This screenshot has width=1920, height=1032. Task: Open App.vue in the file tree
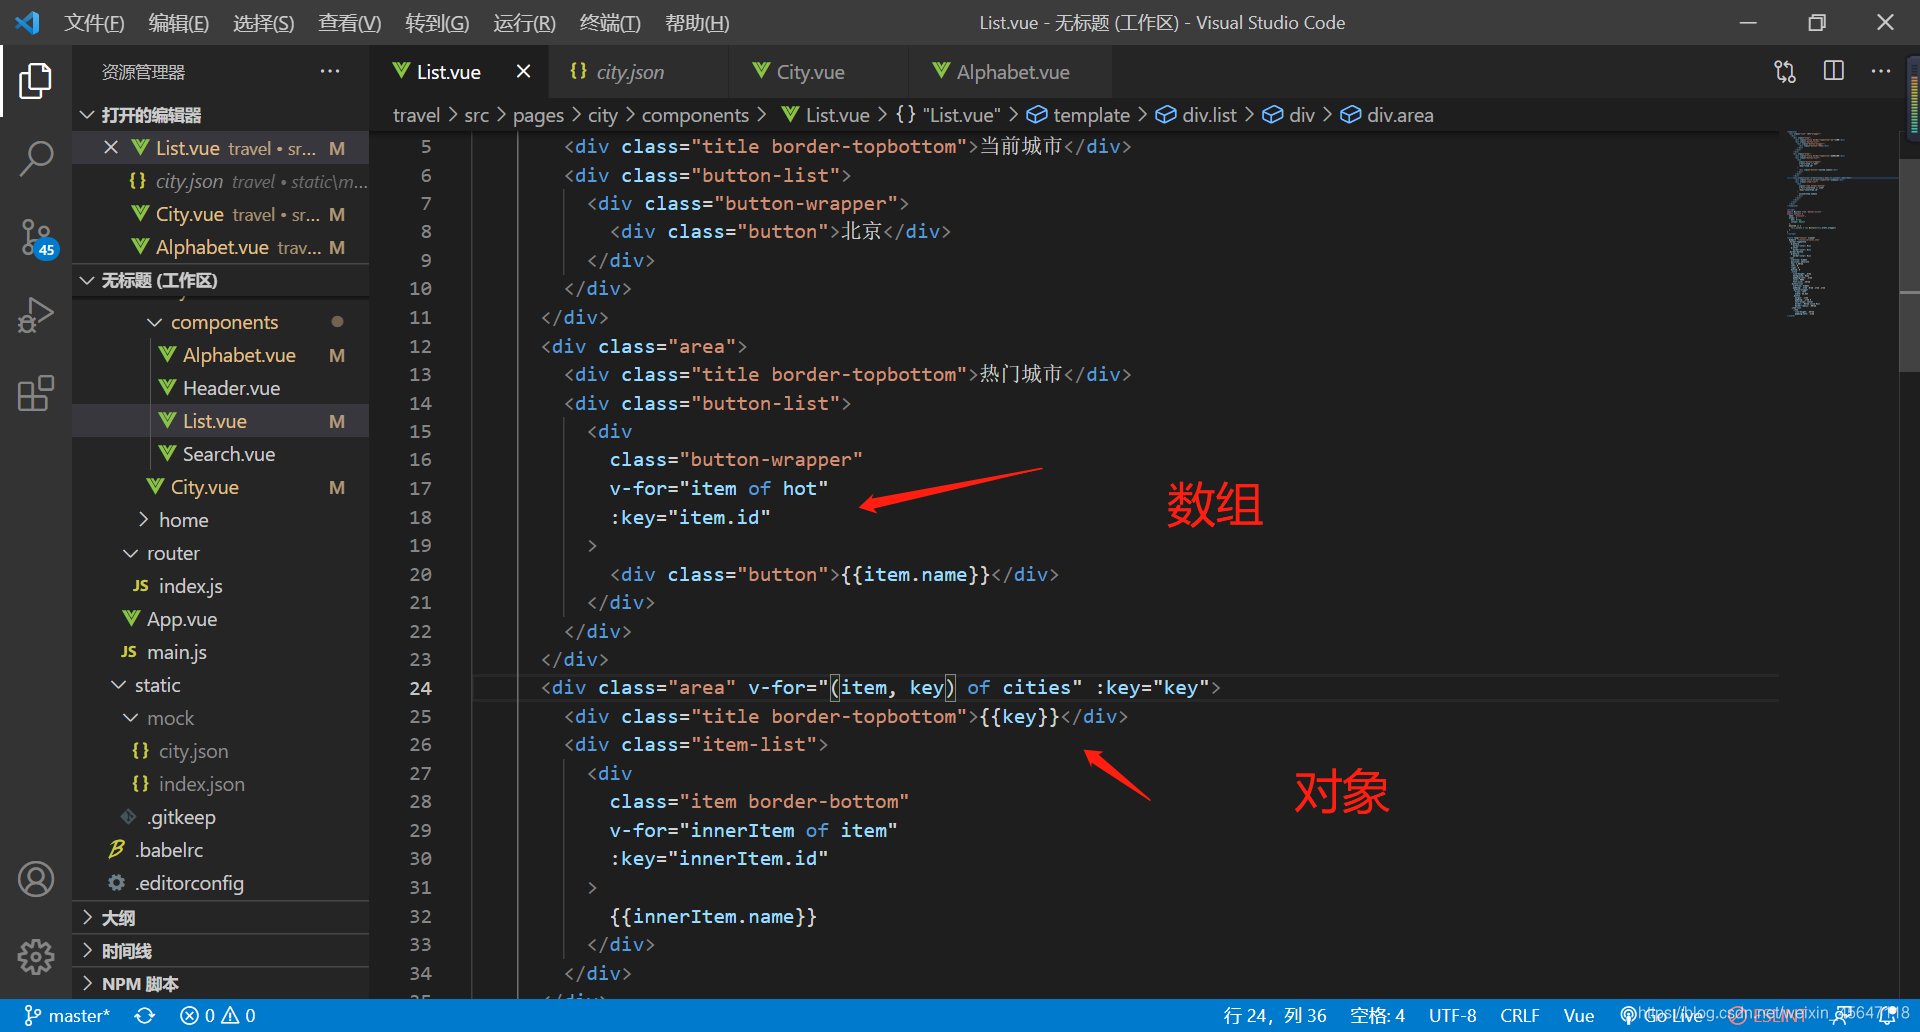pyautogui.click(x=221, y=619)
